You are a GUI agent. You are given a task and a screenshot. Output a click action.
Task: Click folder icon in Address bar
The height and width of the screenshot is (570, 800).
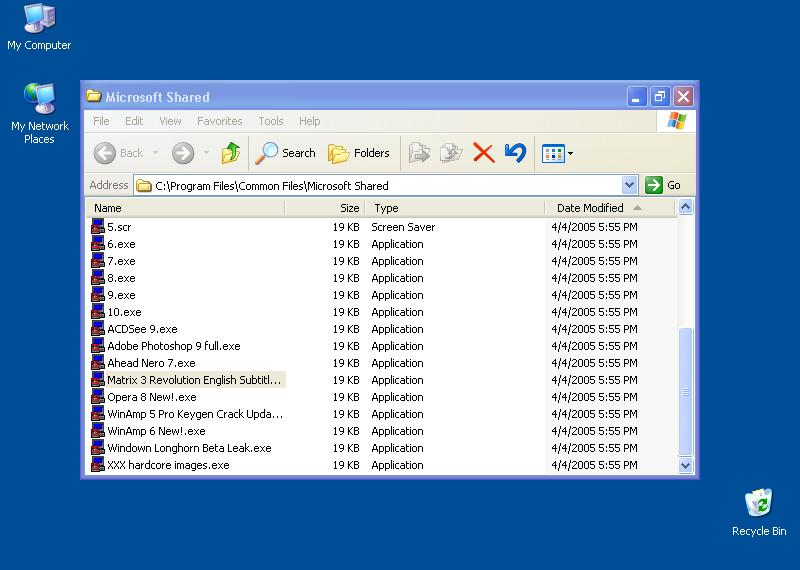coord(144,186)
